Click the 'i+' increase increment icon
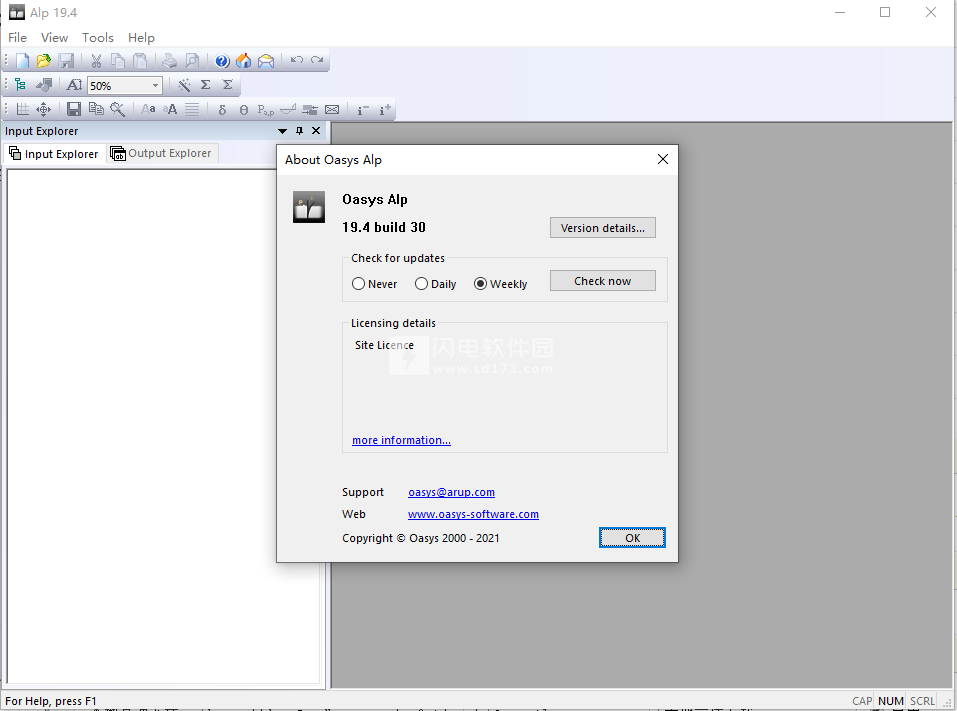This screenshot has width=957, height=711. (385, 109)
